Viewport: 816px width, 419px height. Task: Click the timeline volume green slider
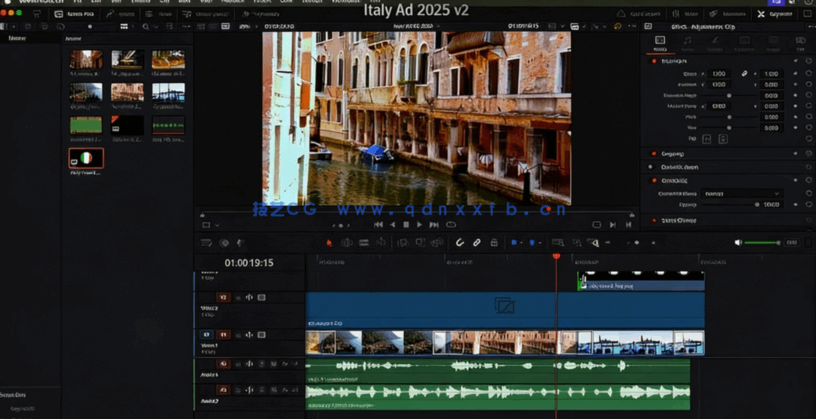point(762,243)
